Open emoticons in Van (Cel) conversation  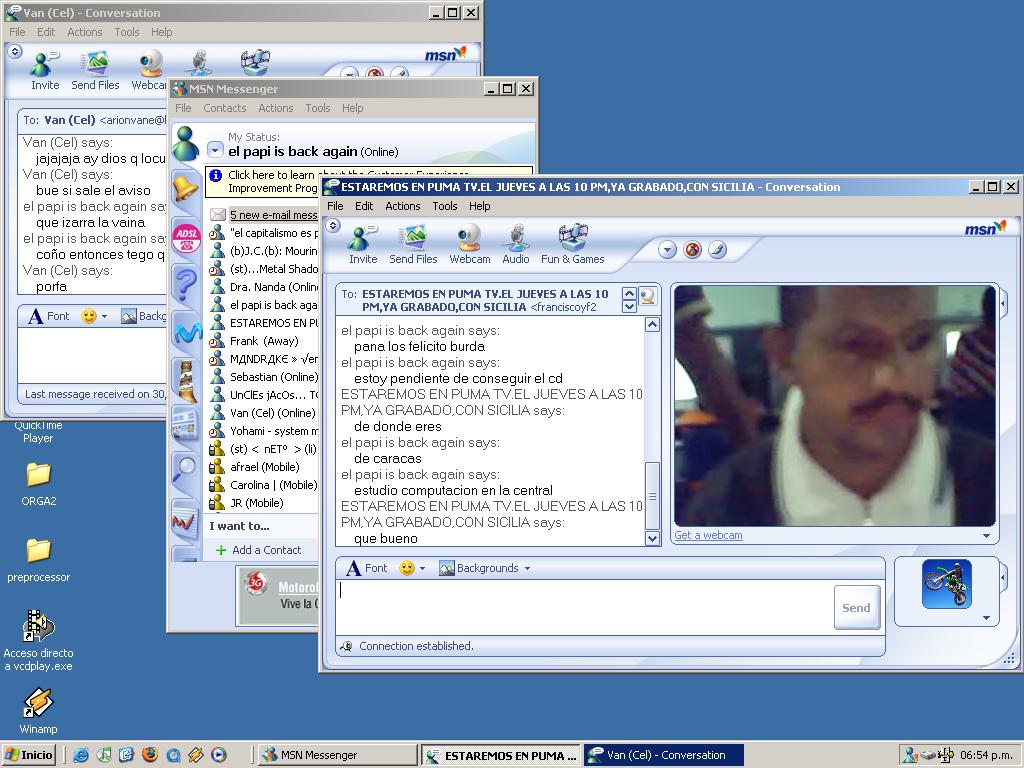[x=88, y=316]
